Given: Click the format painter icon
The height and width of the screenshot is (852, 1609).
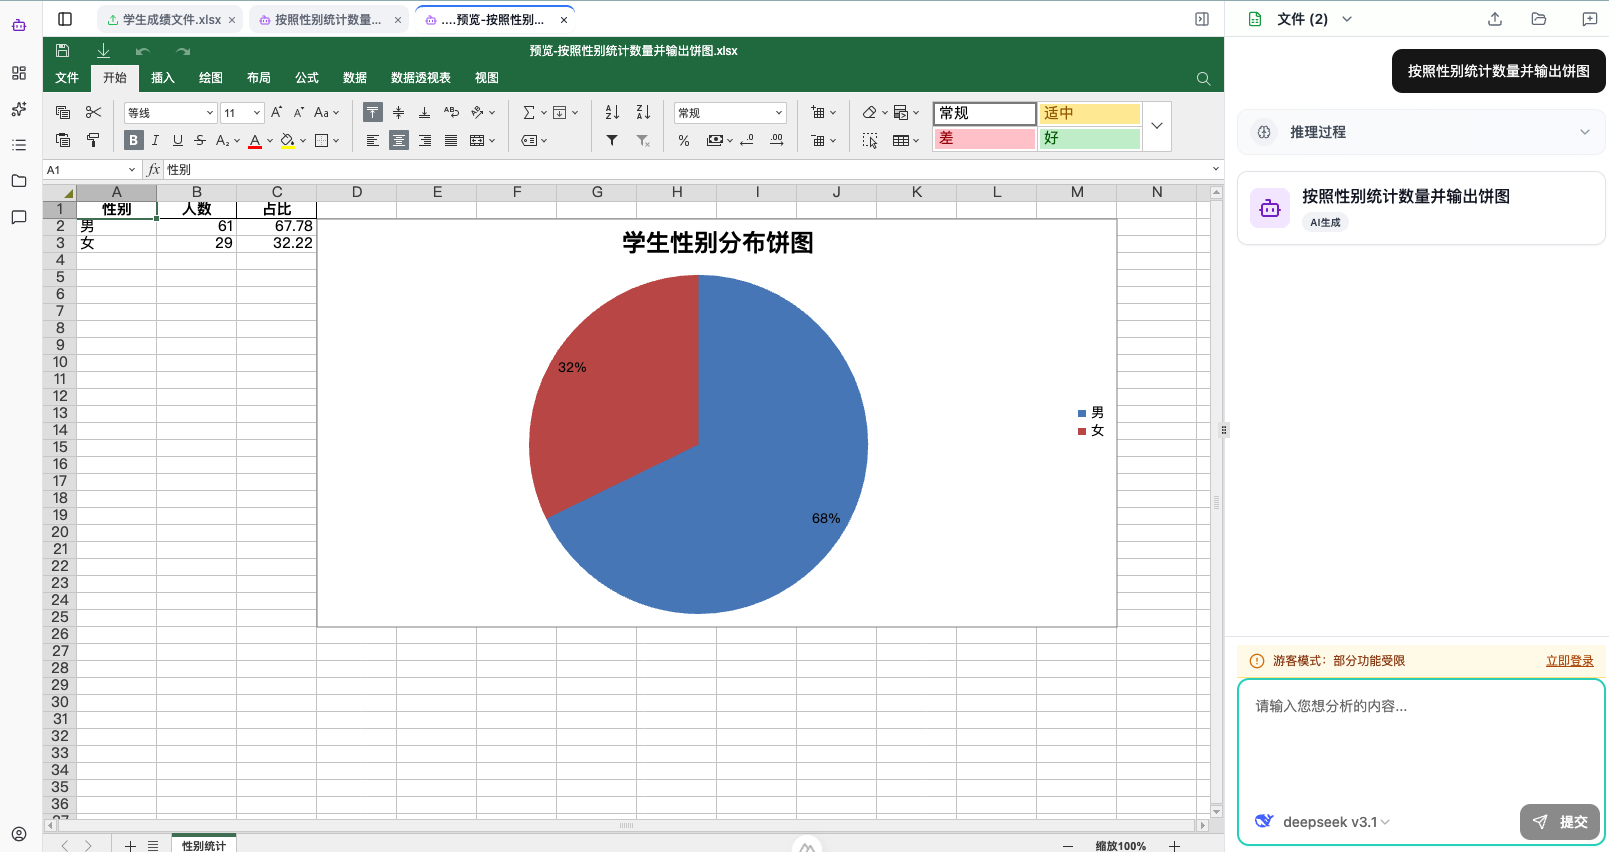Looking at the screenshot, I should click(93, 140).
